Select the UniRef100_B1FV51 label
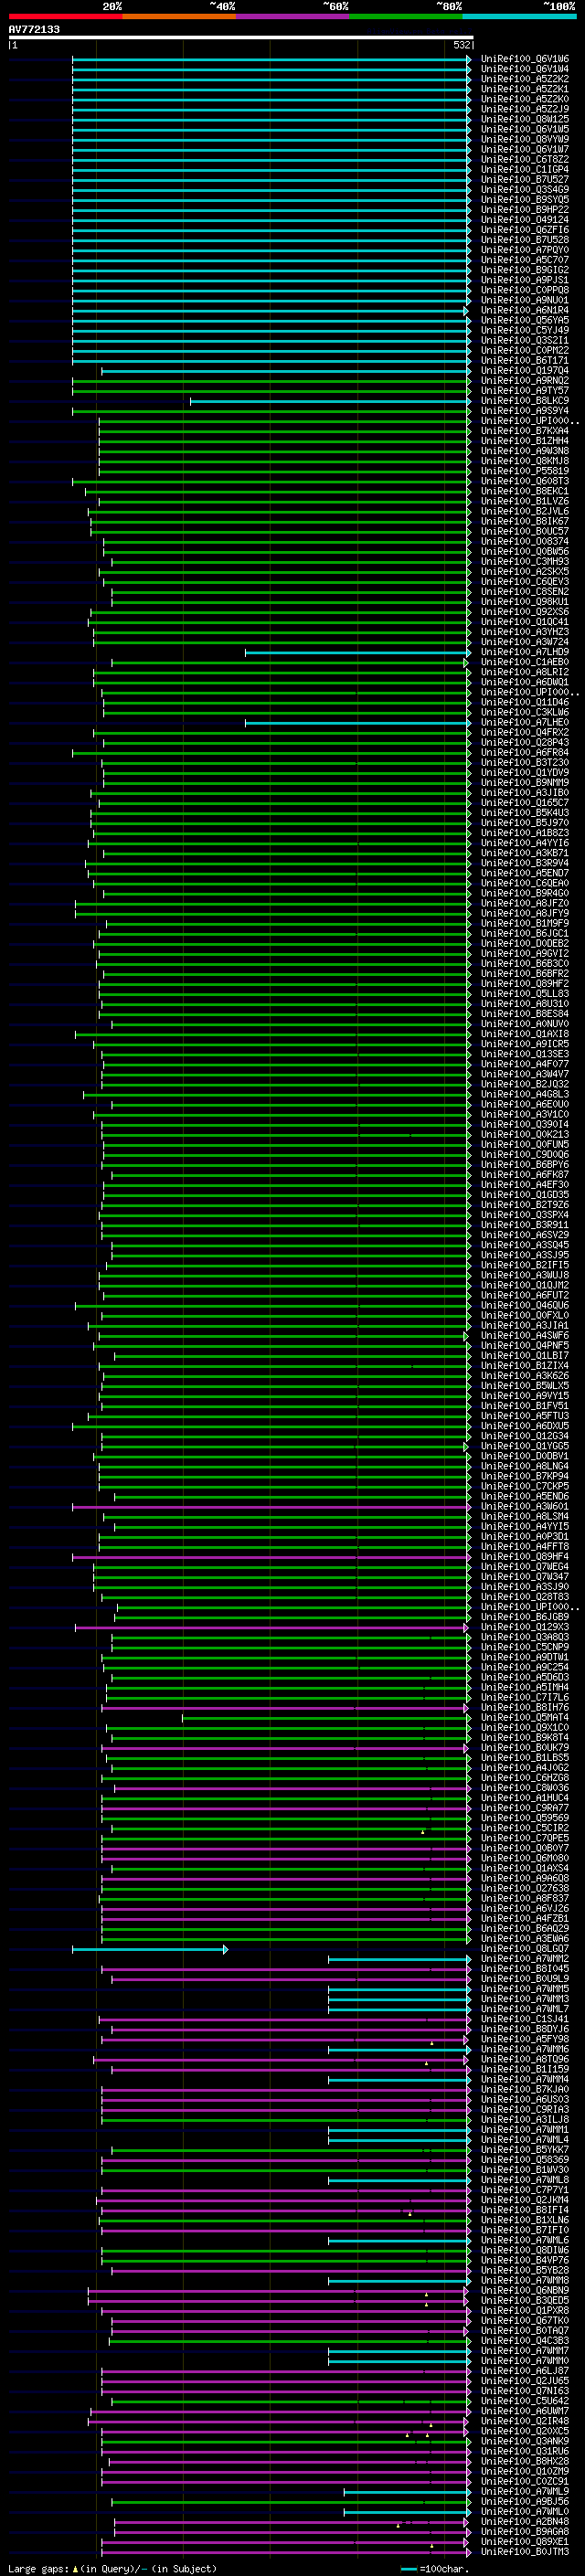This screenshot has width=585, height=2576. click(x=524, y=1405)
